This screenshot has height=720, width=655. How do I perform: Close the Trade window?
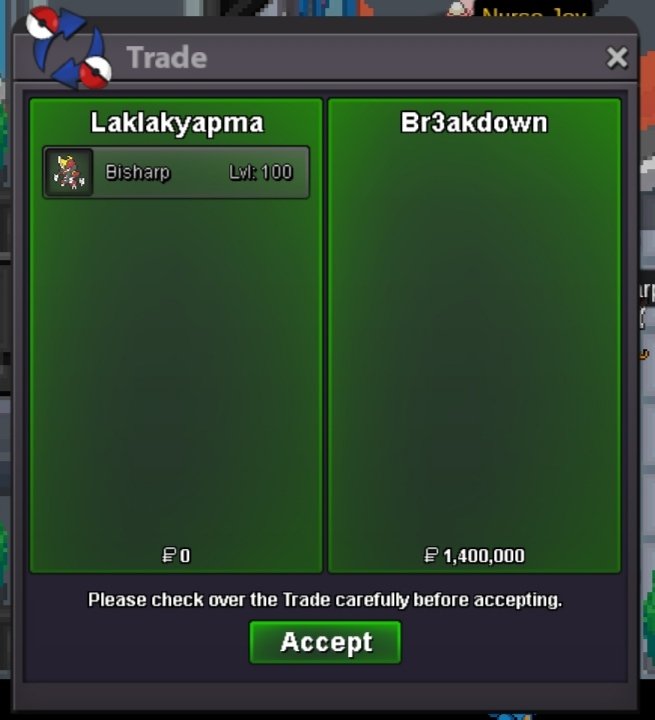[x=617, y=58]
